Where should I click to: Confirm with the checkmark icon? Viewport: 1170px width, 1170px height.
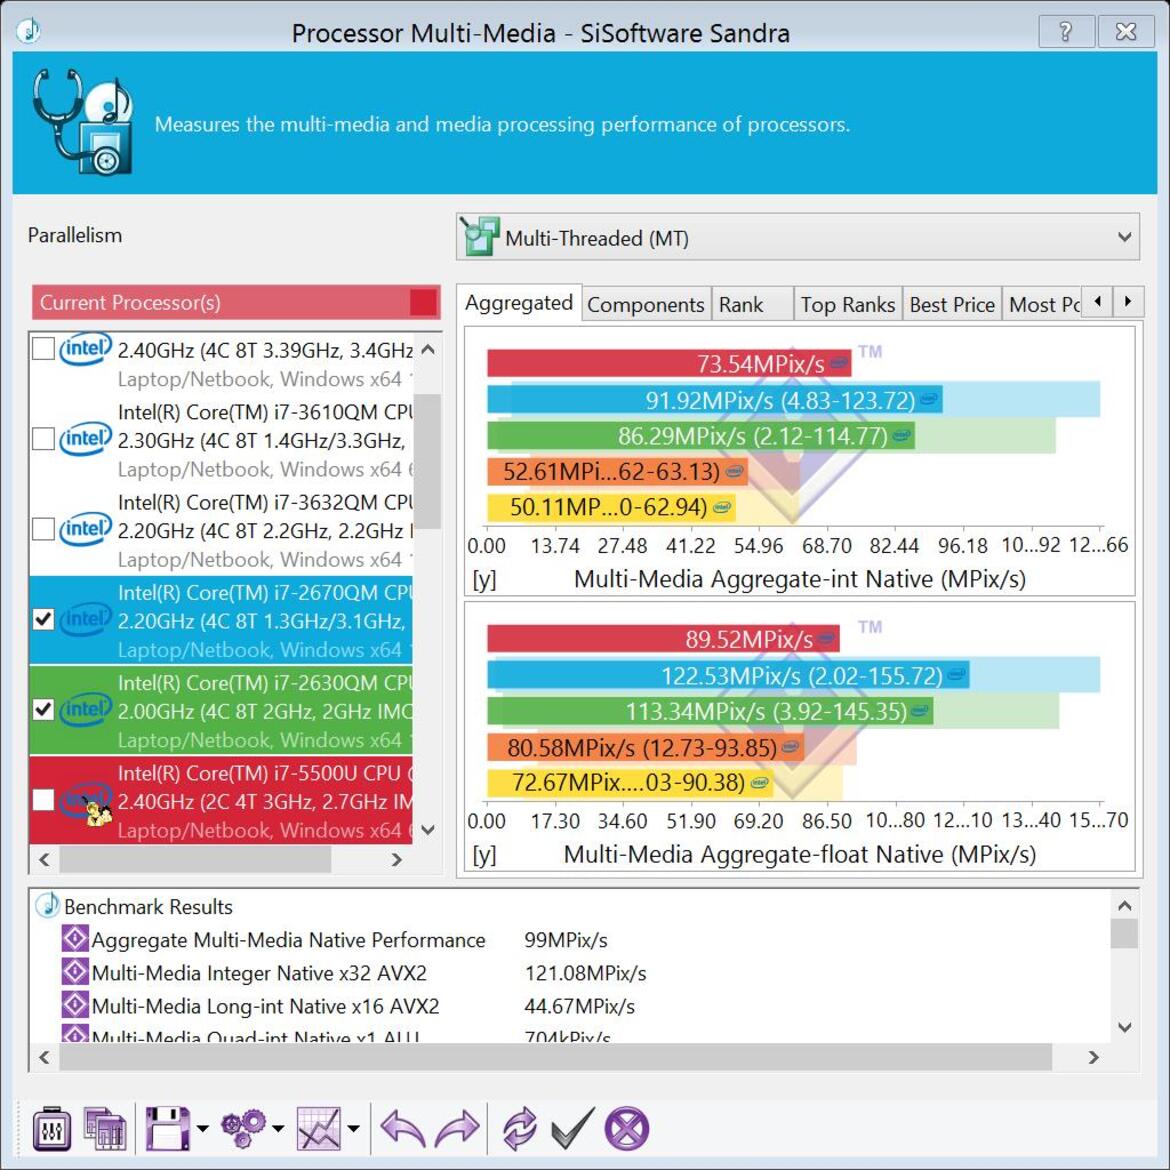(x=572, y=1128)
